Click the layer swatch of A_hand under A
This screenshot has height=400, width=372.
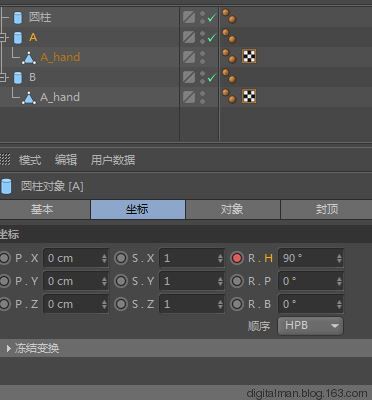click(x=189, y=57)
